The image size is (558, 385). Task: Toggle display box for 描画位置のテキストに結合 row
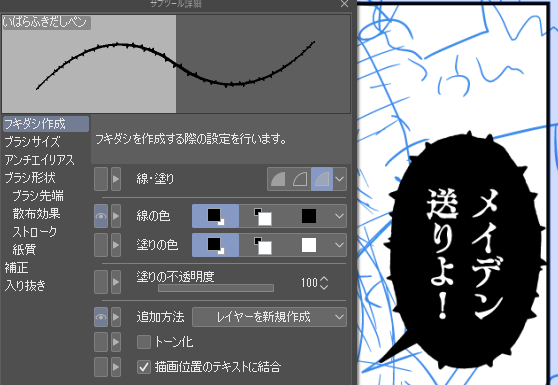pyautogui.click(x=101, y=367)
